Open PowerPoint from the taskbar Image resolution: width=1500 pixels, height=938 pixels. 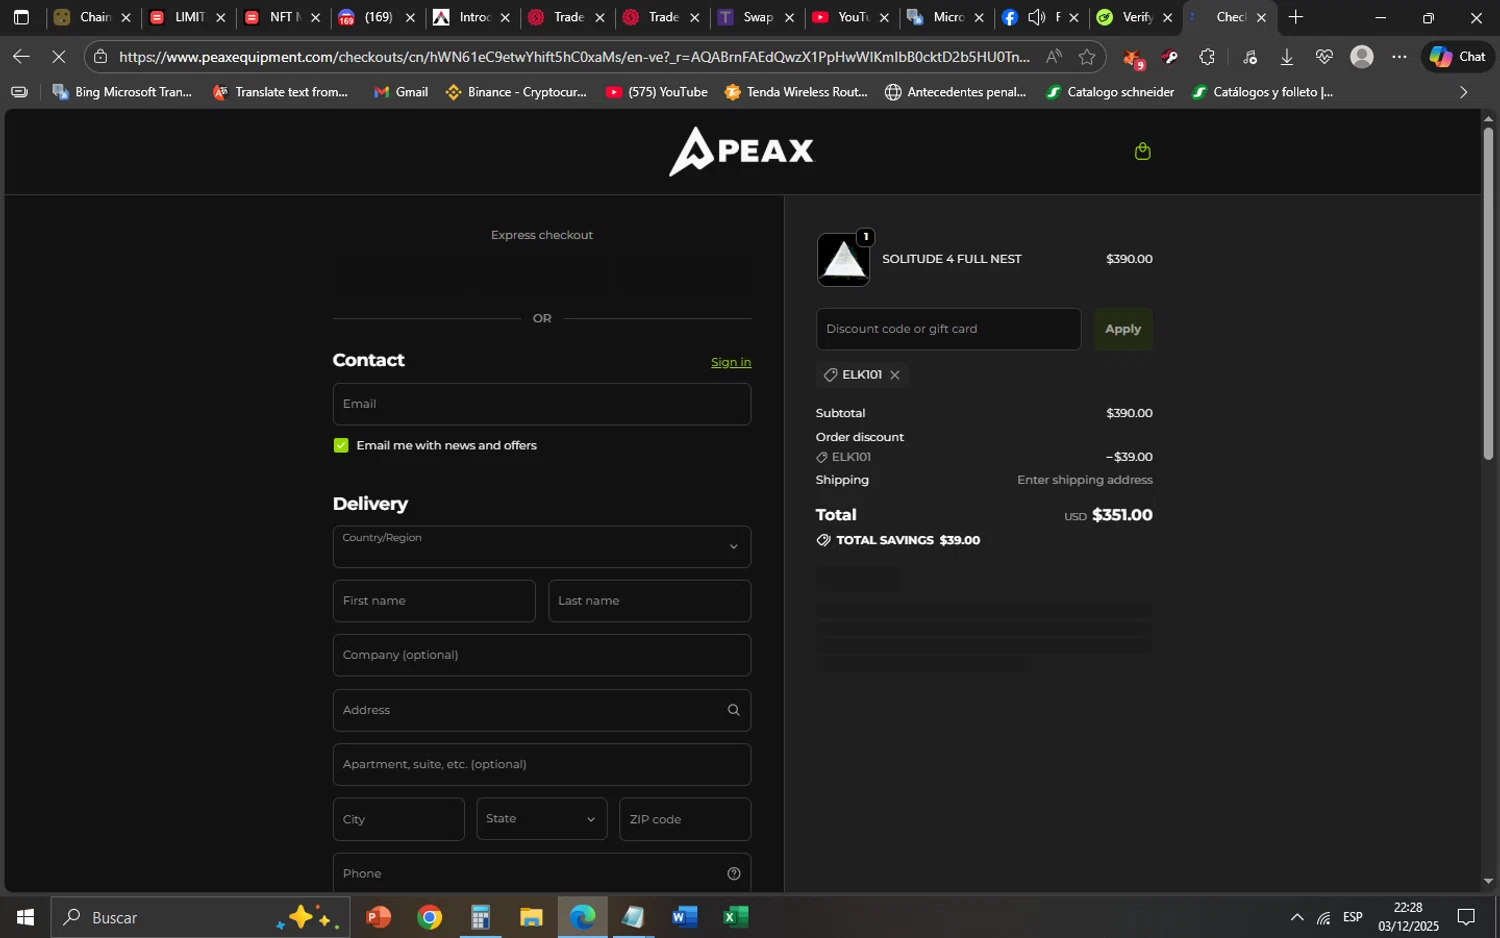point(378,917)
